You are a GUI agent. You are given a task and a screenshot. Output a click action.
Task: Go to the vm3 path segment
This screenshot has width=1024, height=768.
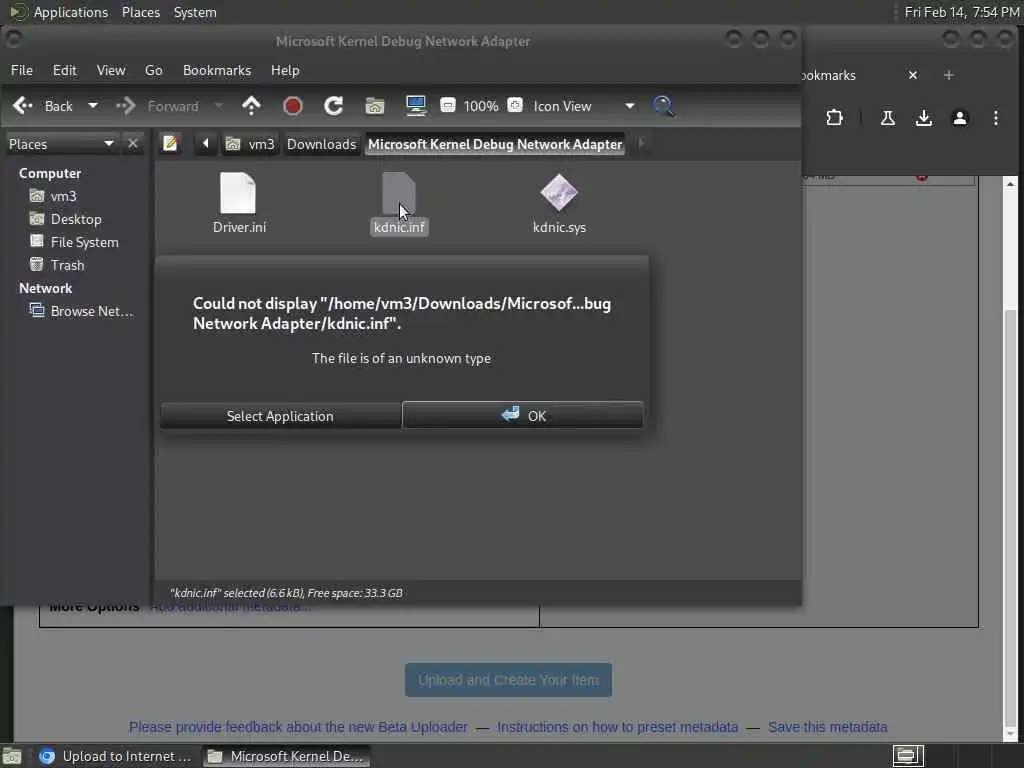[x=251, y=144]
